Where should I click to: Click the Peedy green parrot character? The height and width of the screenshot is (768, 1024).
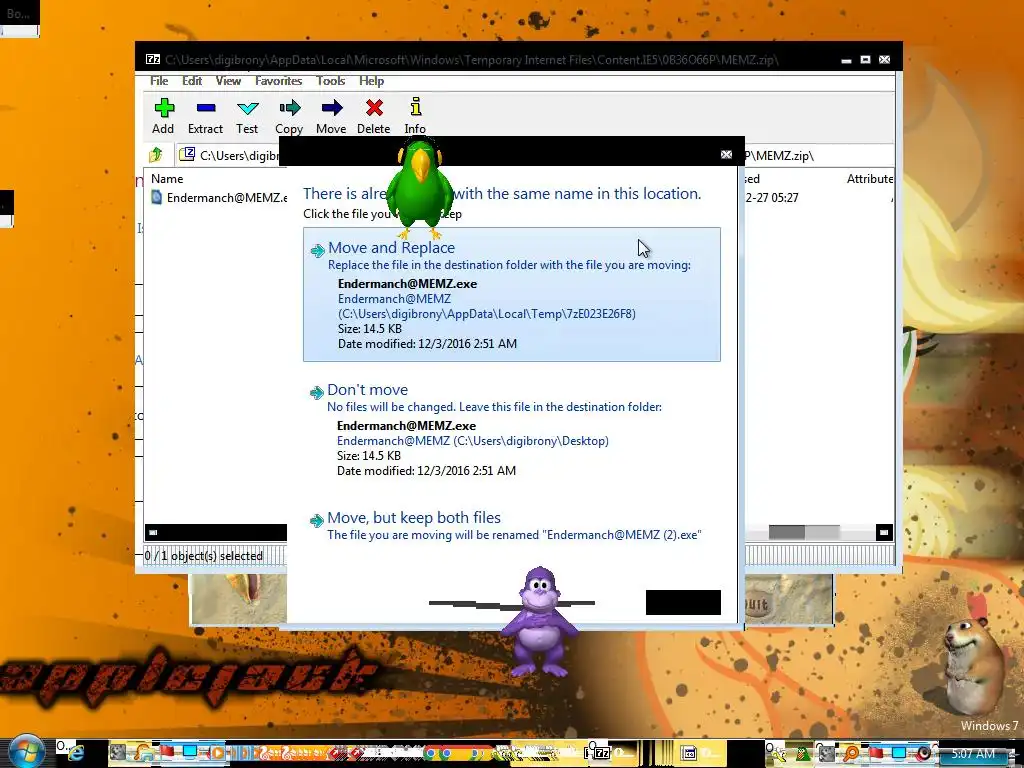click(420, 188)
